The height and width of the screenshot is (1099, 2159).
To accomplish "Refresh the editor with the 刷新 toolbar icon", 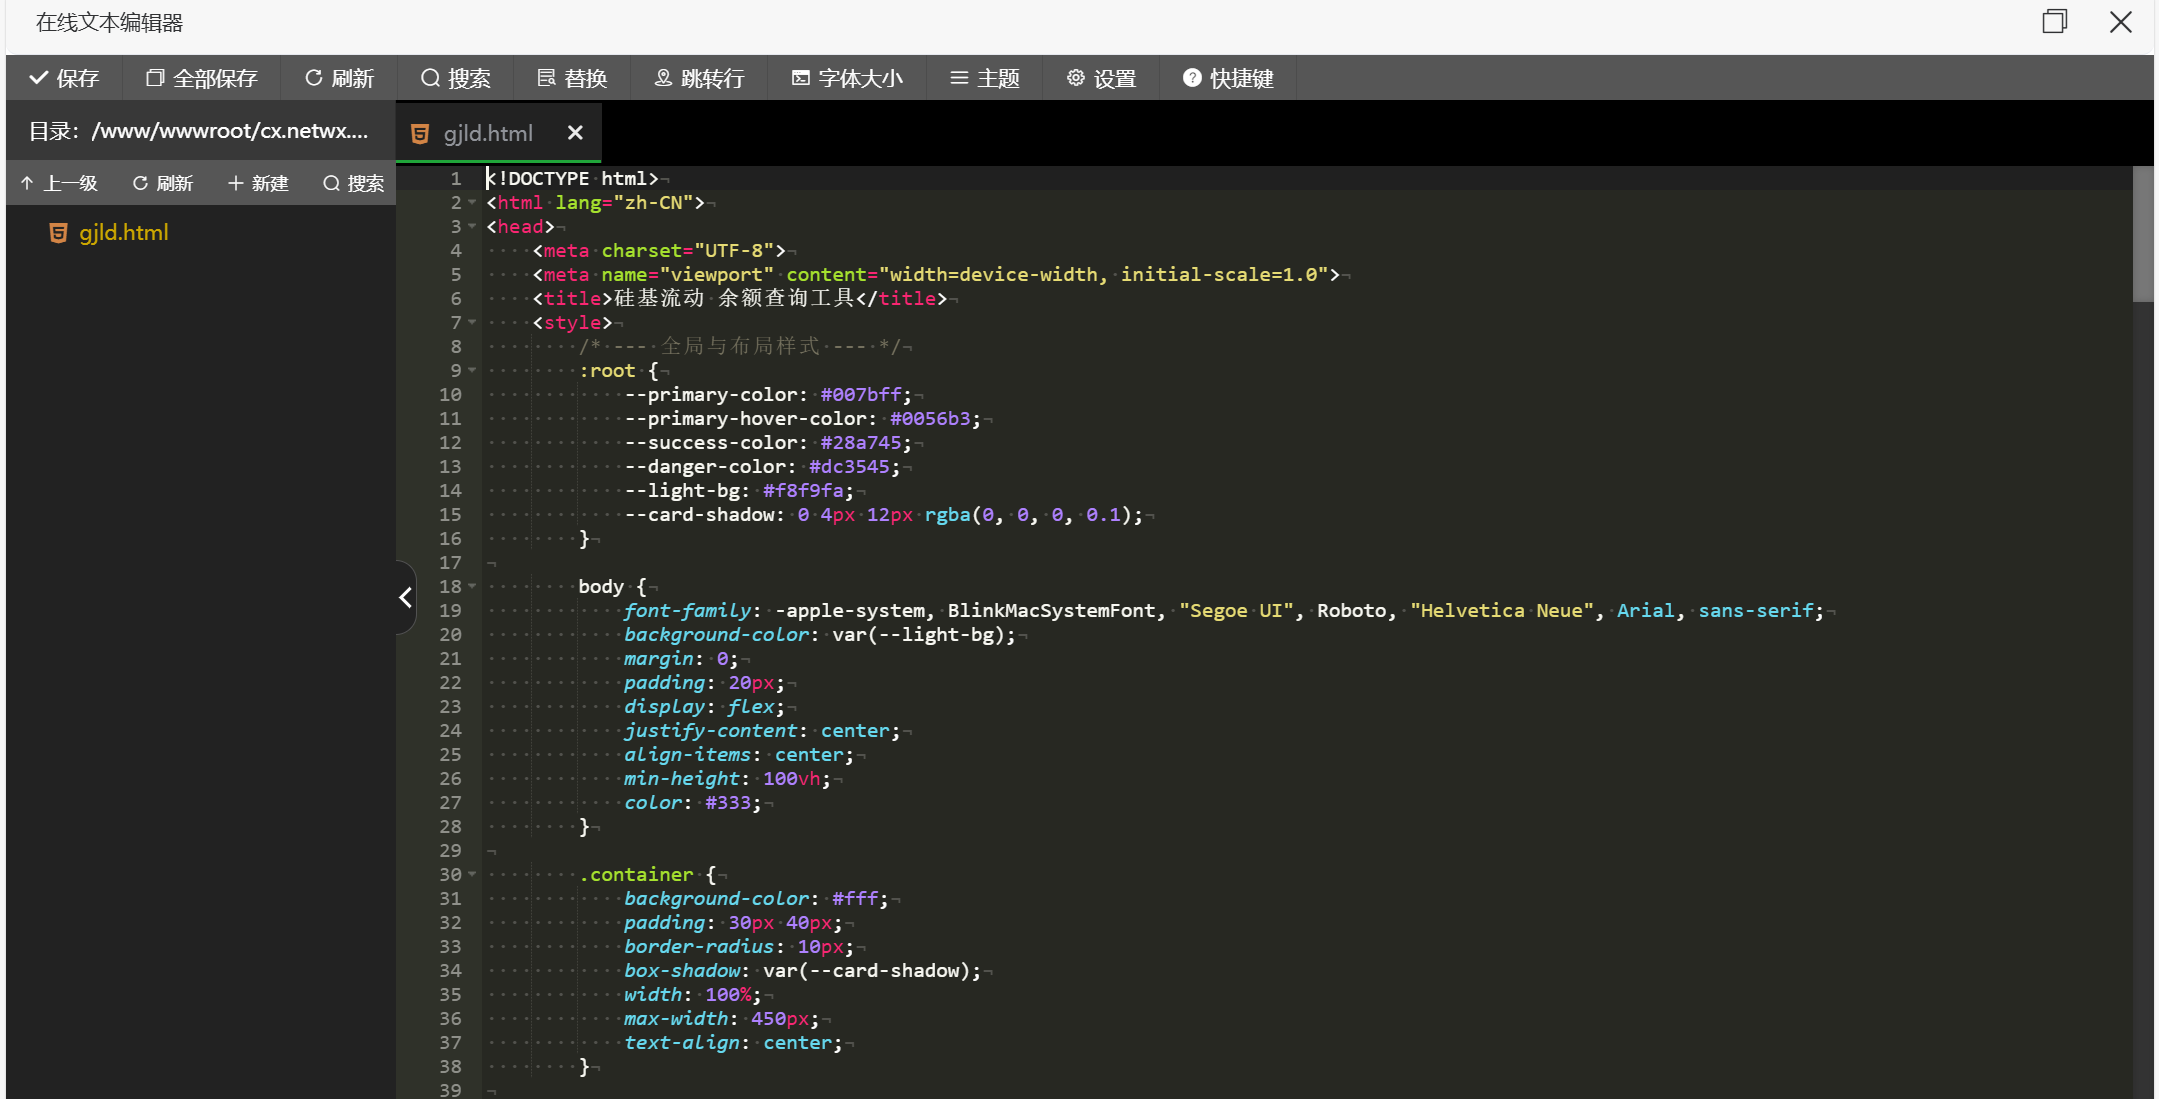I will click(313, 78).
